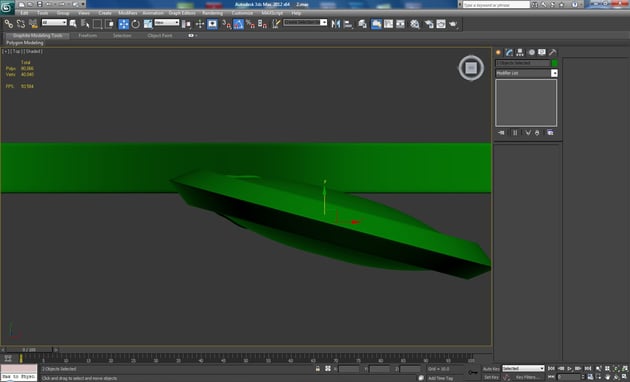Click the viewport [+] label menu
The image size is (630, 382).
(6, 51)
